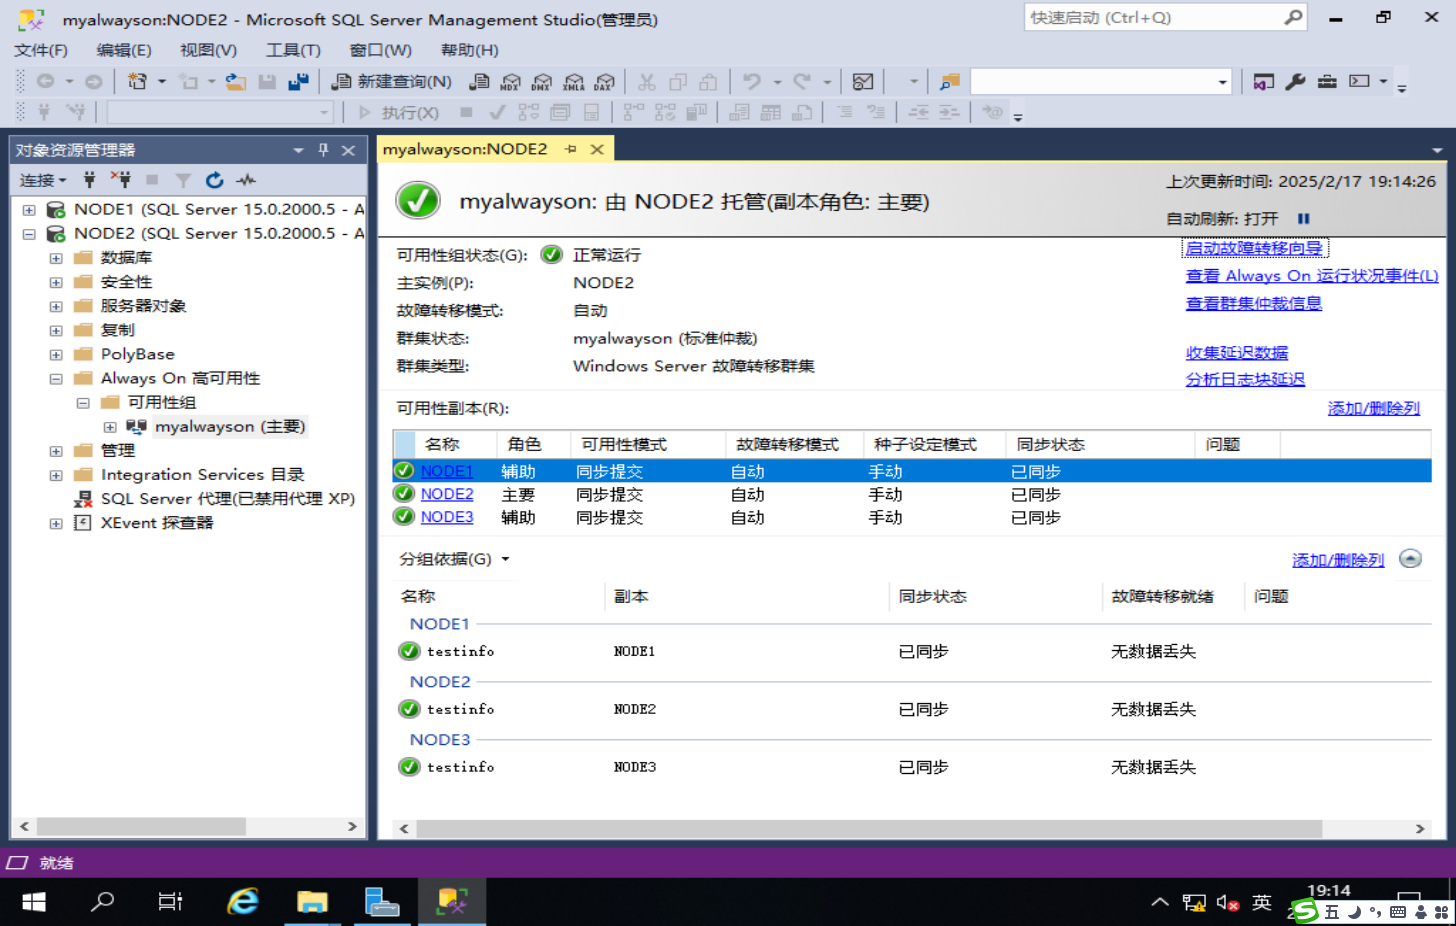Pause auto refresh on the dashboard
The width and height of the screenshot is (1456, 926).
(1304, 218)
